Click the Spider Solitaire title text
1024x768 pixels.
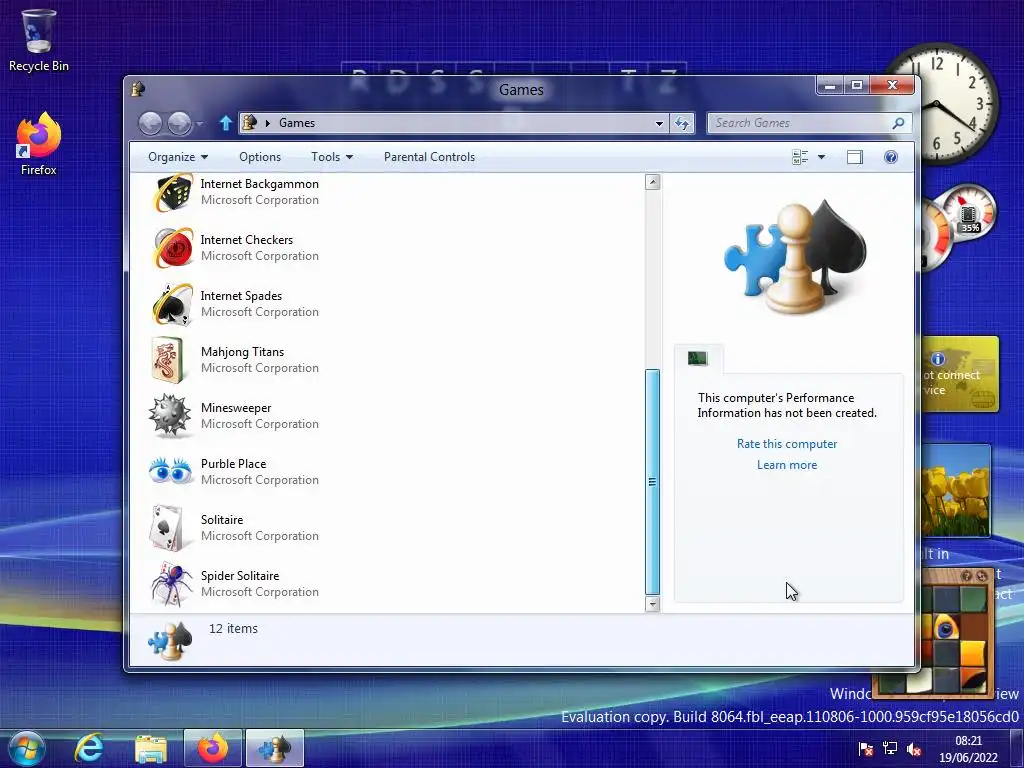click(240, 575)
